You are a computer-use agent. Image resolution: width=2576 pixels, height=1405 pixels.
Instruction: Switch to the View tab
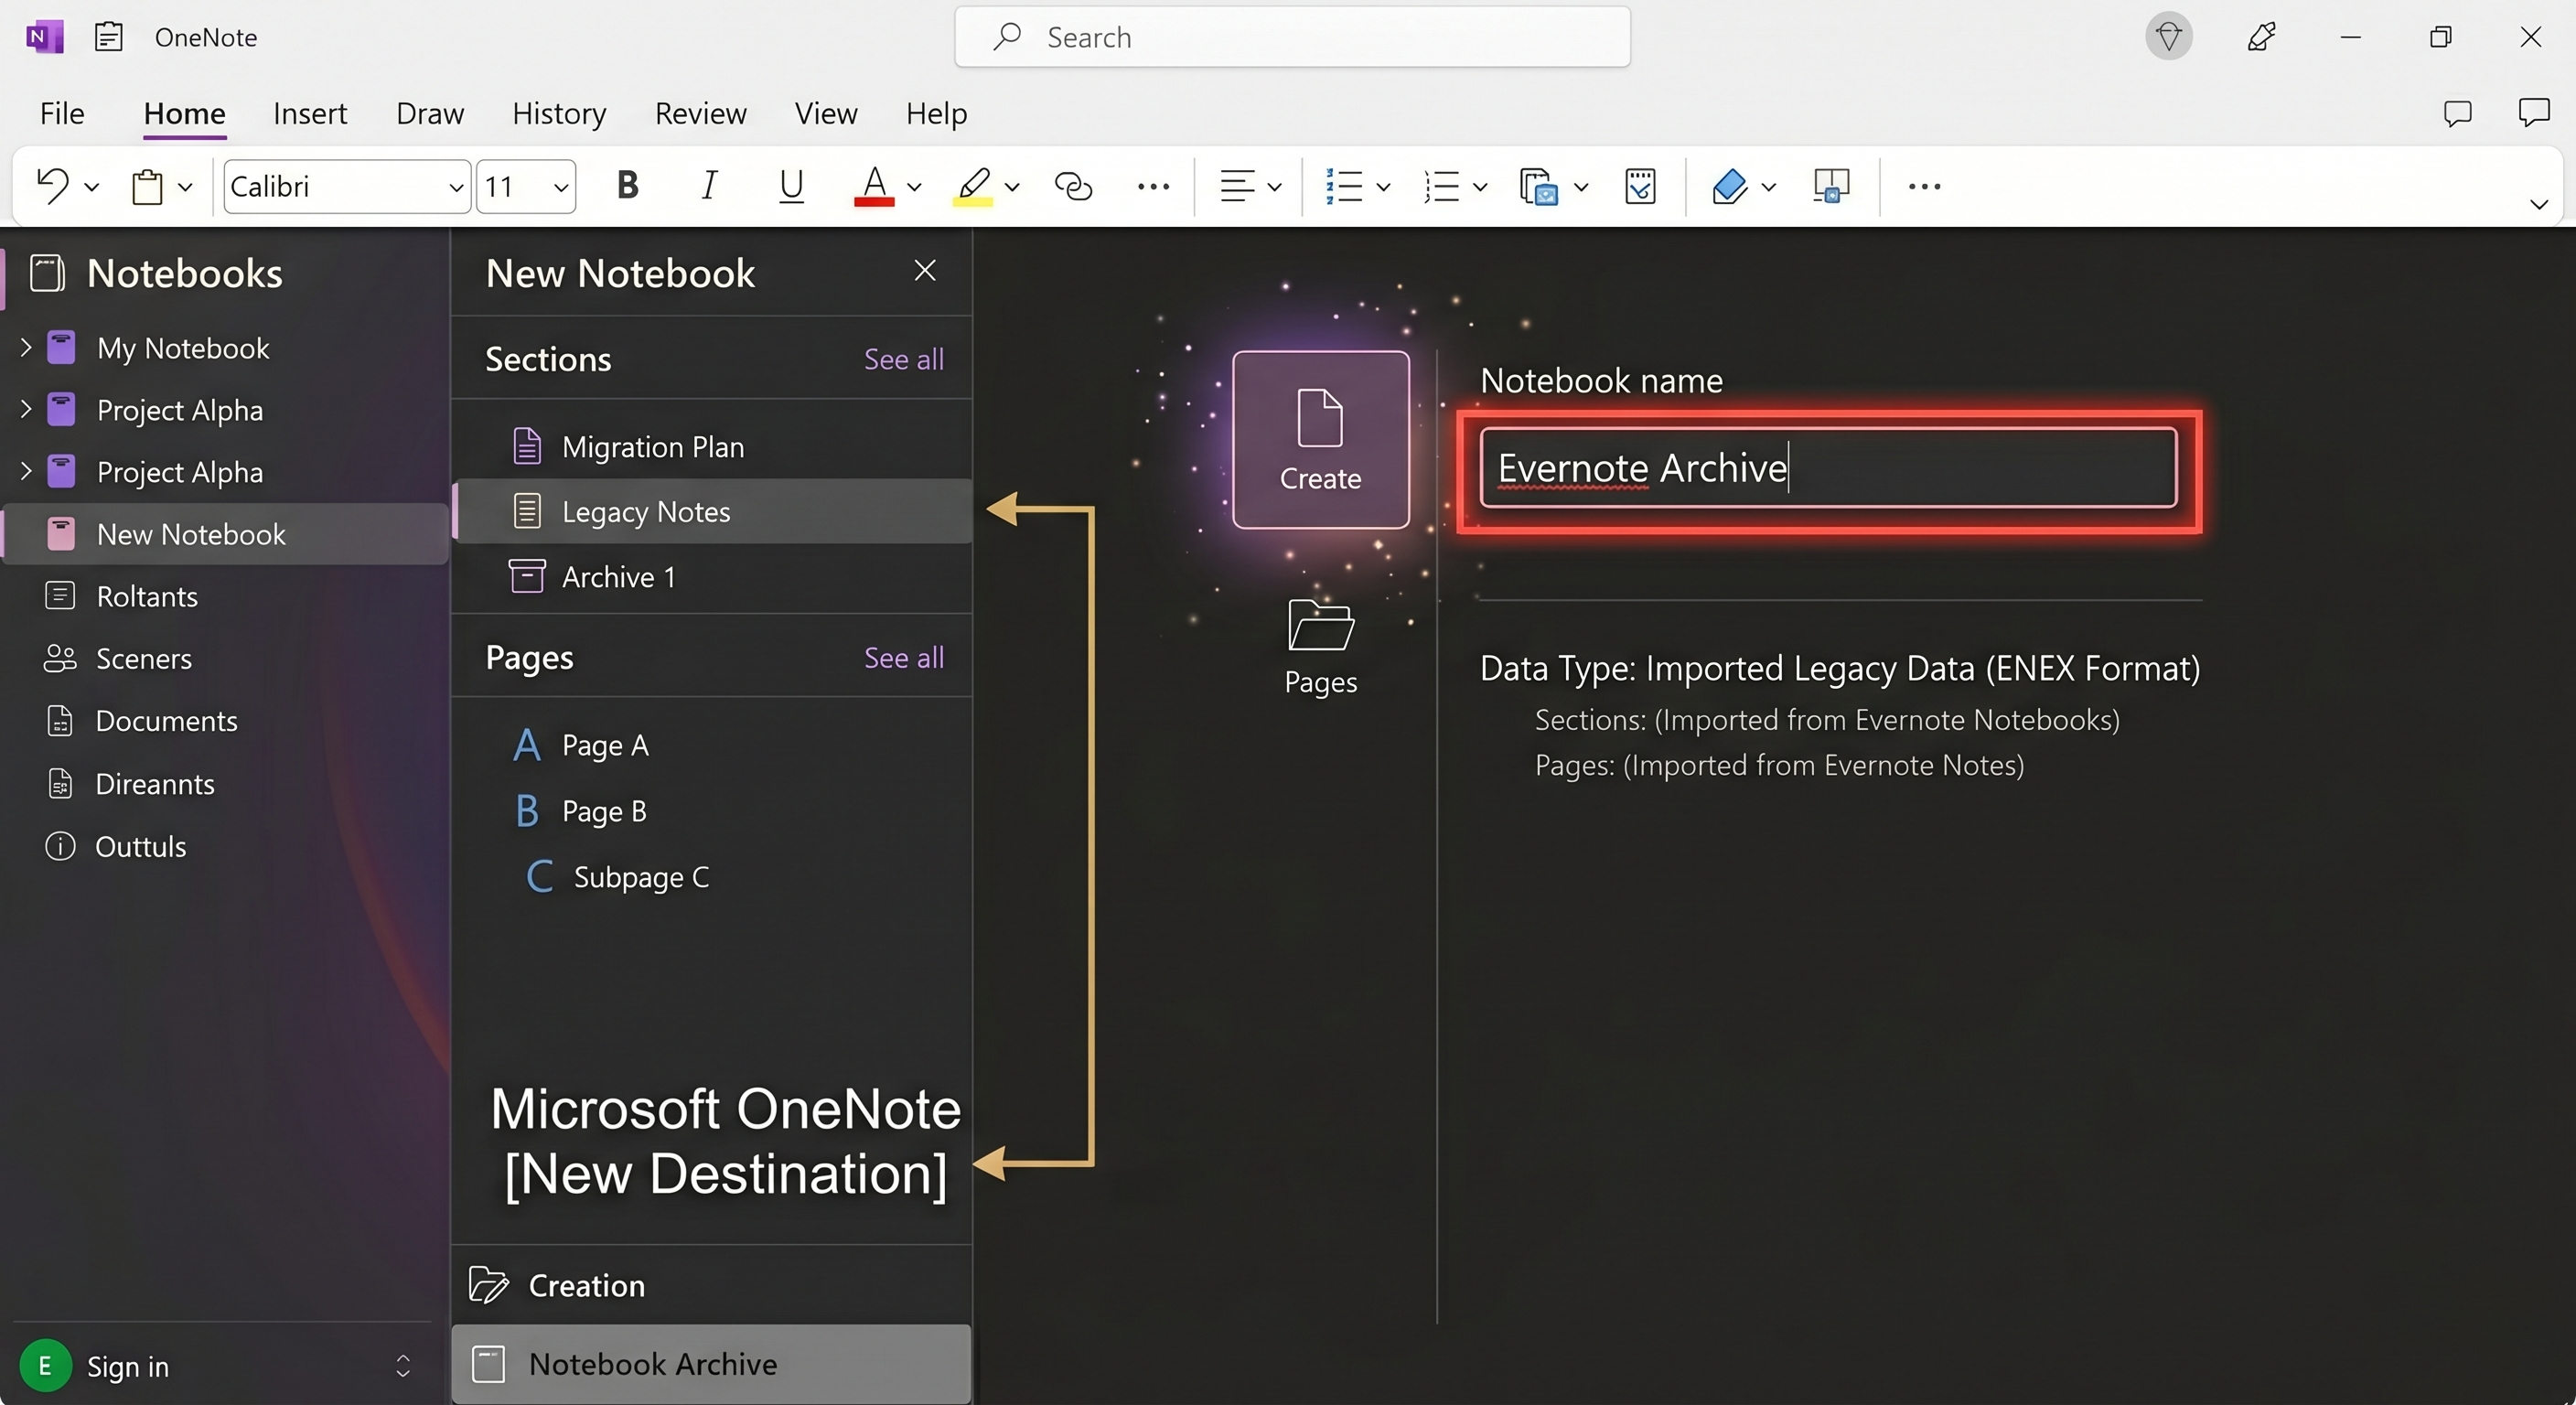point(826,114)
